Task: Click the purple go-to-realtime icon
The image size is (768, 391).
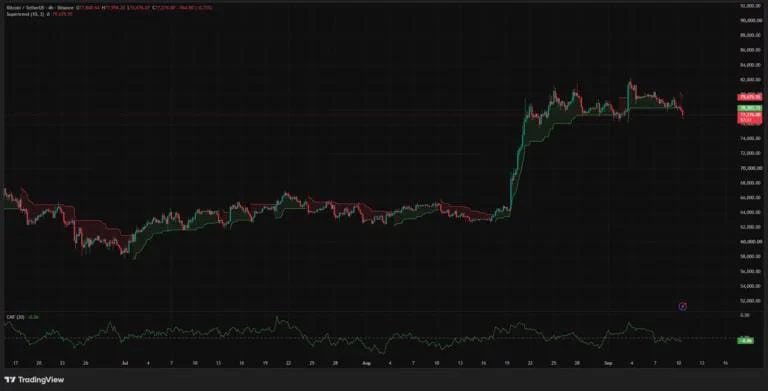Action: [683, 306]
